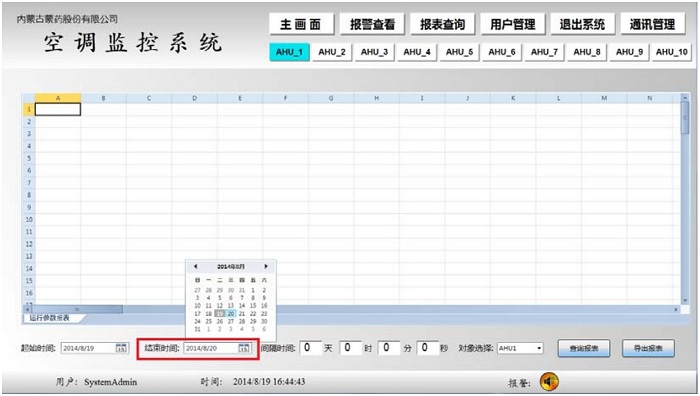The width and height of the screenshot is (700, 396).
Task: Open 用户管理 user management
Action: coord(512,24)
